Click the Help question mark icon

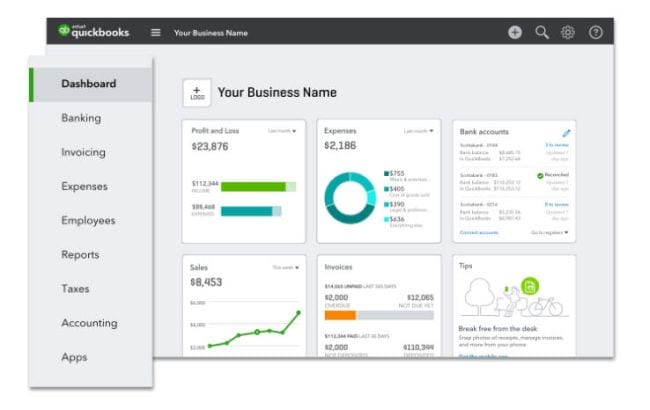[596, 32]
